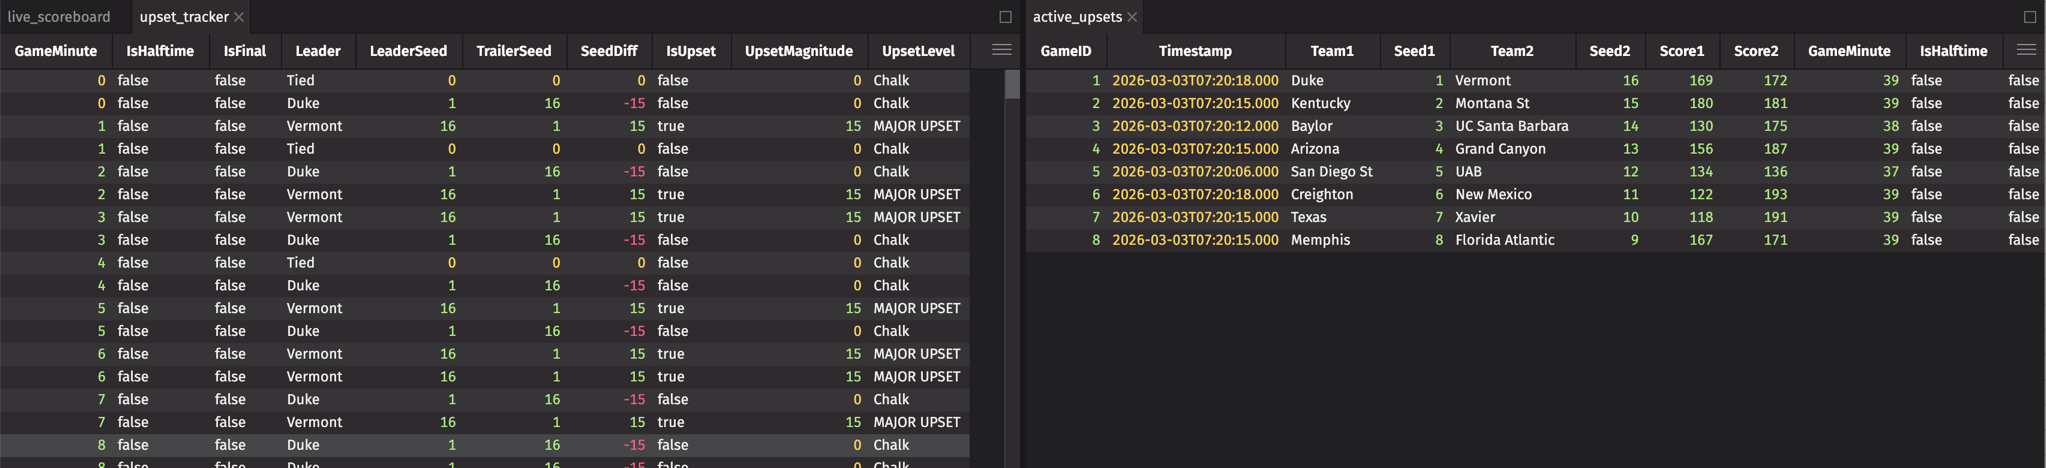The width and height of the screenshot is (2046, 468).
Task: Select the Creighton row in active_upsets
Action: pyautogui.click(x=1321, y=194)
